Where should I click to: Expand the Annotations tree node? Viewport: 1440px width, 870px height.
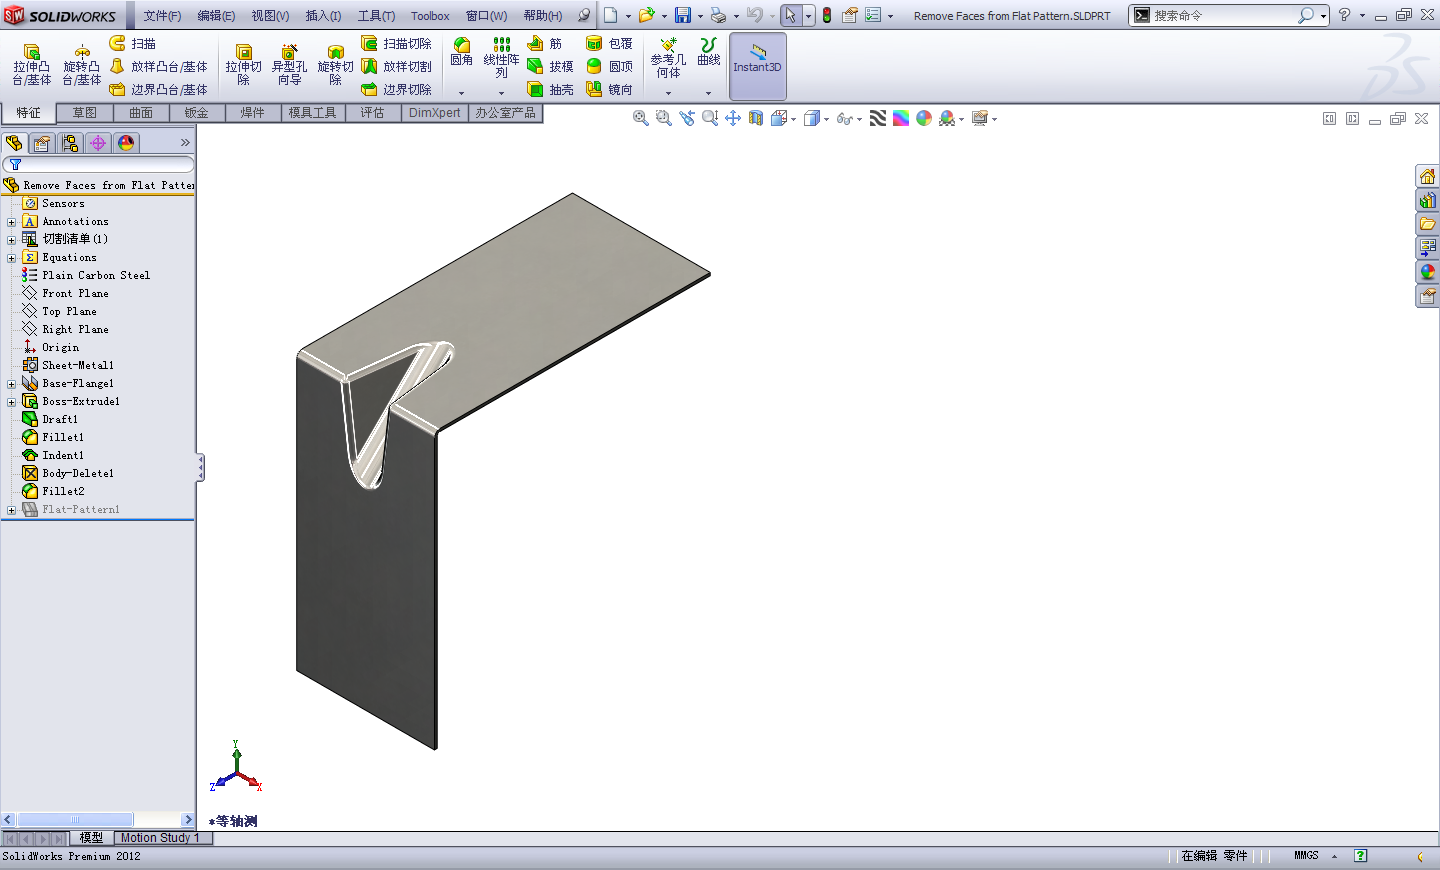point(11,222)
